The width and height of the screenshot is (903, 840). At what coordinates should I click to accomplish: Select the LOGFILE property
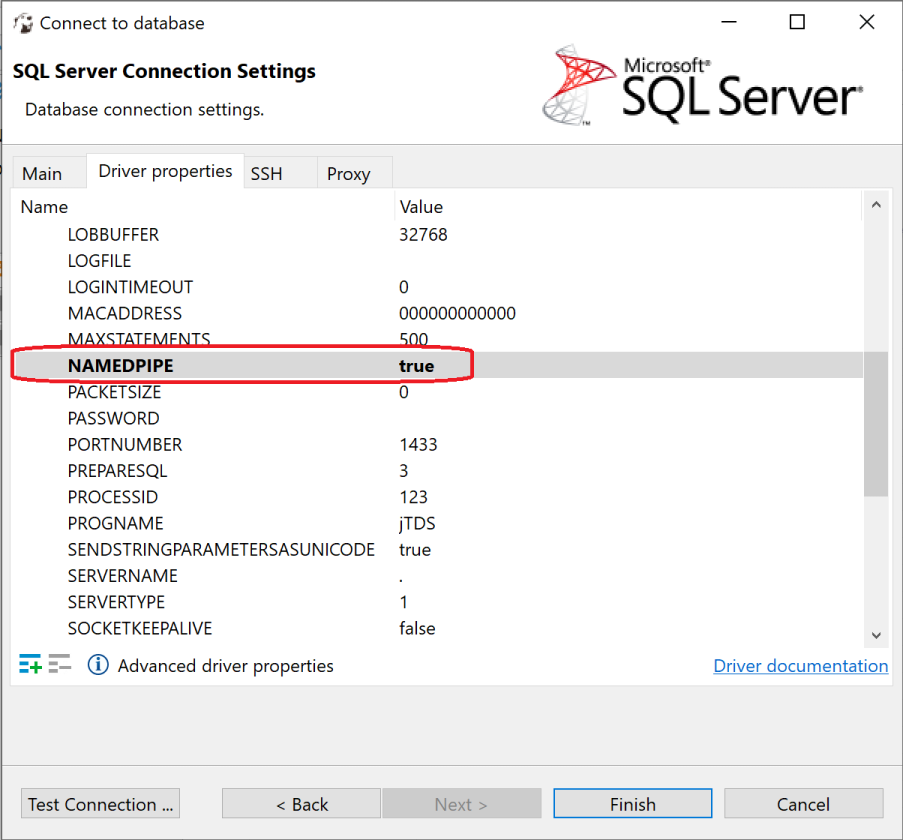tap(100, 261)
